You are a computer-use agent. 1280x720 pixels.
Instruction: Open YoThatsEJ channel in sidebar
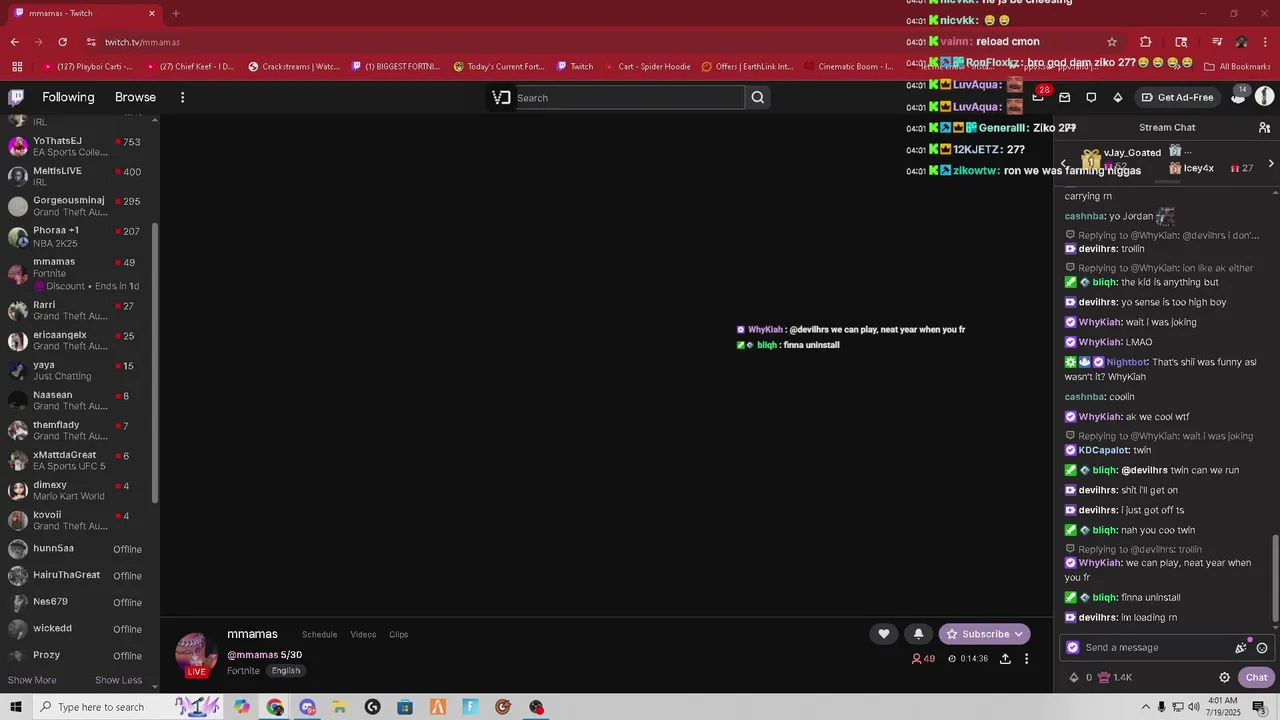coord(78,146)
